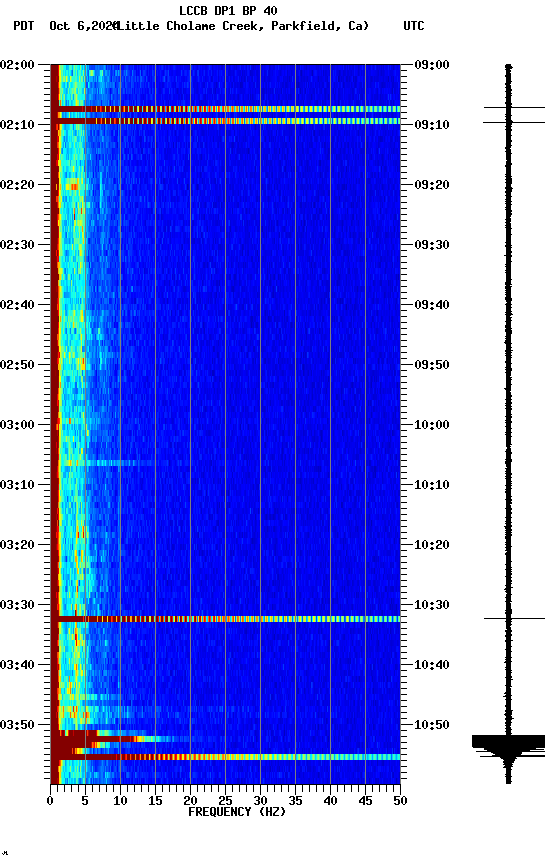552x864 pixels.
Task: Click the '02:50' PDT time label
Action: click(17, 365)
